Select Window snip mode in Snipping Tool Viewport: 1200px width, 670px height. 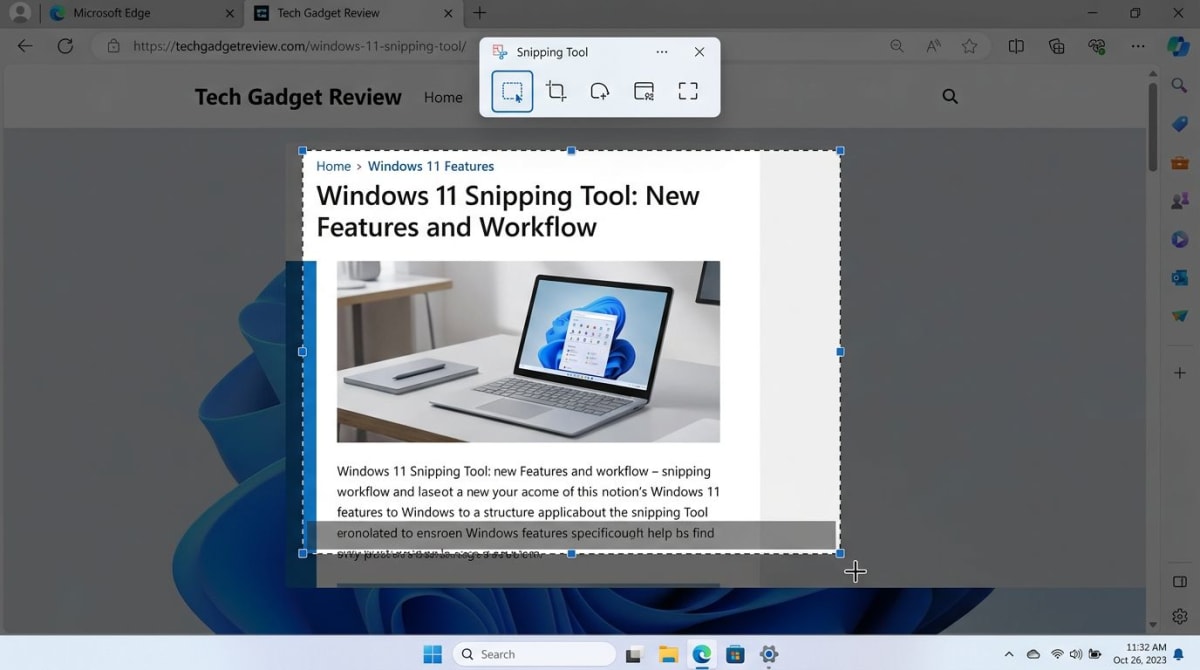pyautogui.click(x=644, y=91)
